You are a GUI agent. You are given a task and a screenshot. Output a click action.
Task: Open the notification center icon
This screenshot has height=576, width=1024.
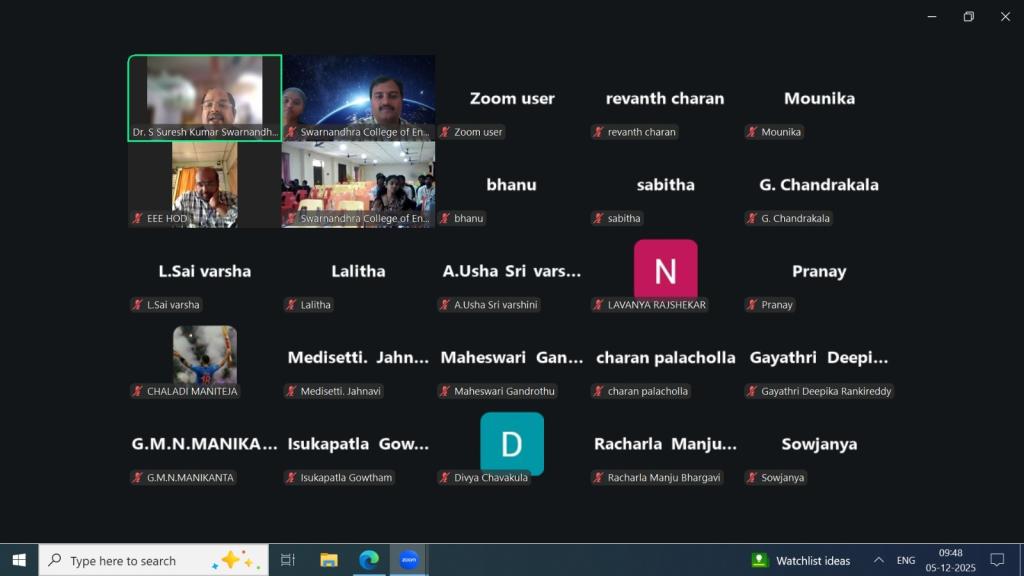point(996,560)
